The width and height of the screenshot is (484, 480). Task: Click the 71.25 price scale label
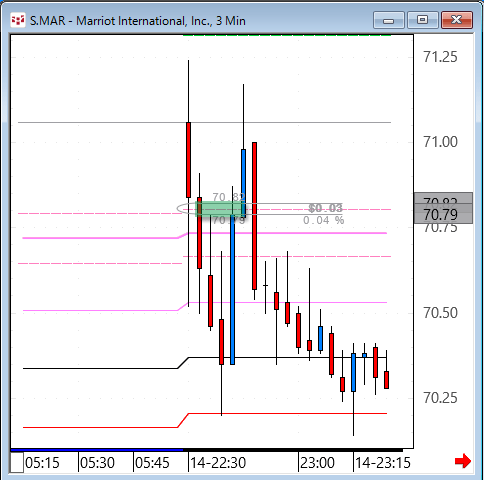tap(440, 57)
